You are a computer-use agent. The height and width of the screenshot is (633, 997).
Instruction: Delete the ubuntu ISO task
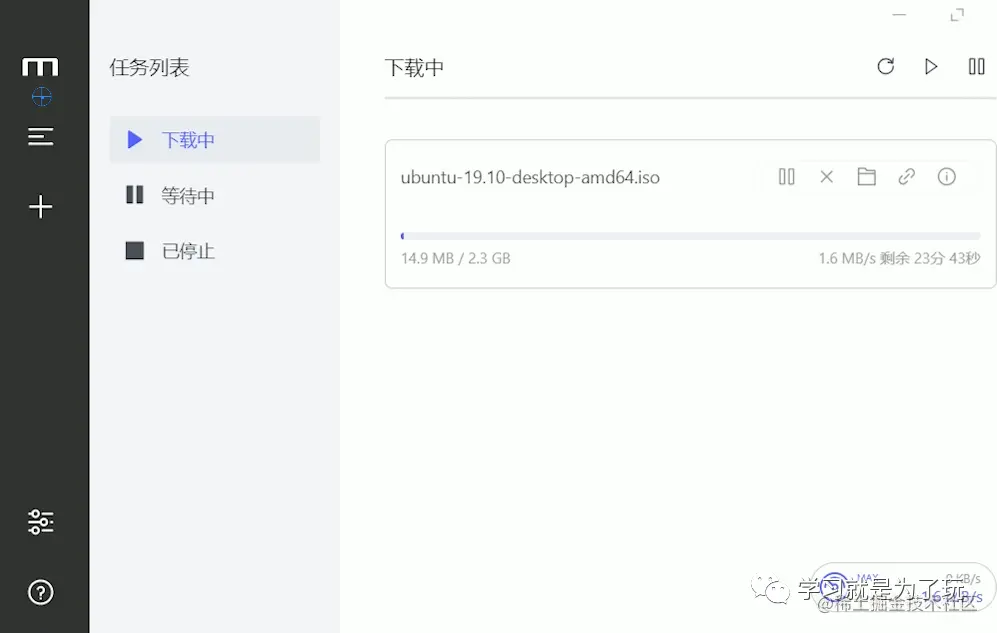(x=826, y=176)
